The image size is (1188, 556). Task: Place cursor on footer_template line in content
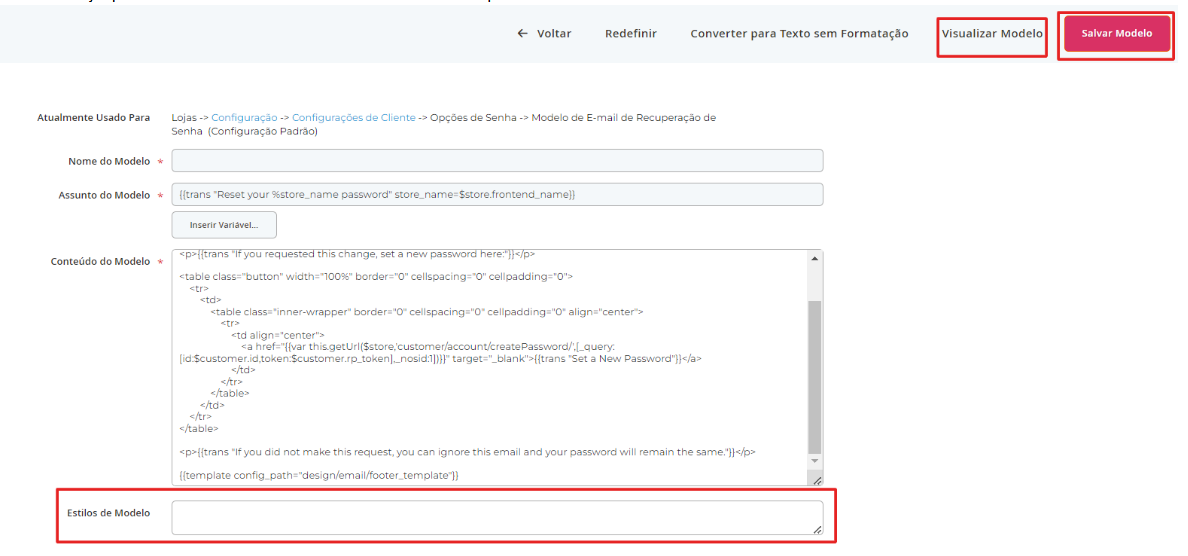click(x=320, y=475)
